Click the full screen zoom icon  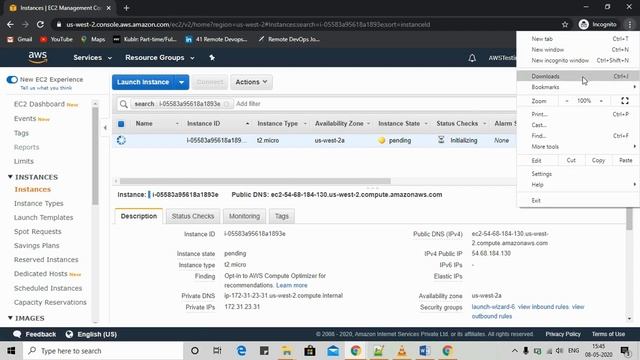[x=625, y=100]
